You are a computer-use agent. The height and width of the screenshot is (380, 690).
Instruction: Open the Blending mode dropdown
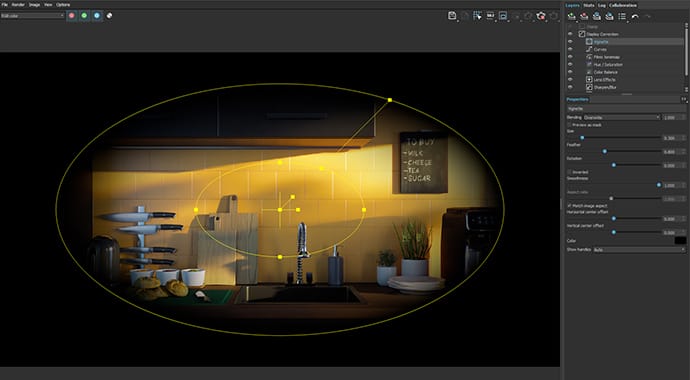coord(622,117)
